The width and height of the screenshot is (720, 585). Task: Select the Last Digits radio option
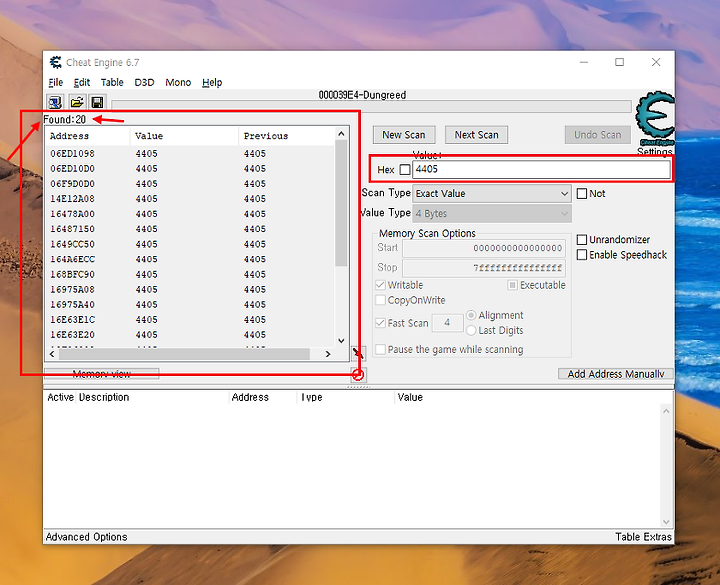point(471,331)
